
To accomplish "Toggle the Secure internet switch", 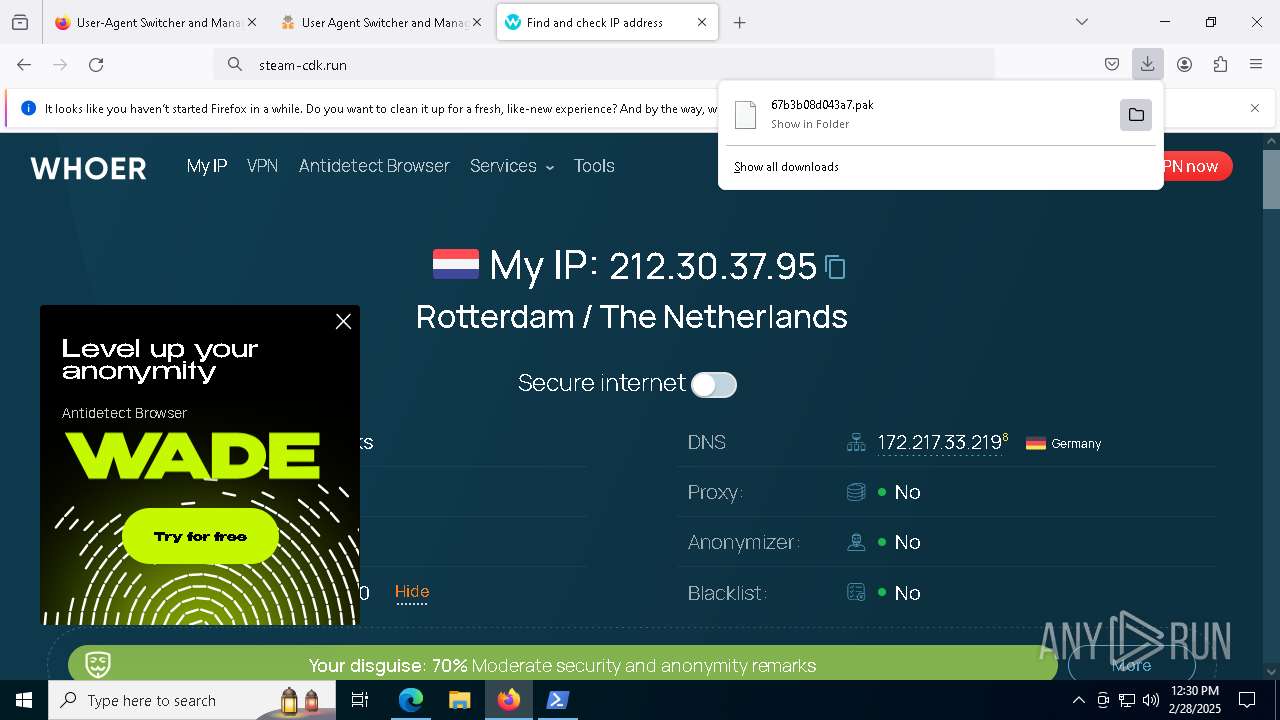I will 714,385.
